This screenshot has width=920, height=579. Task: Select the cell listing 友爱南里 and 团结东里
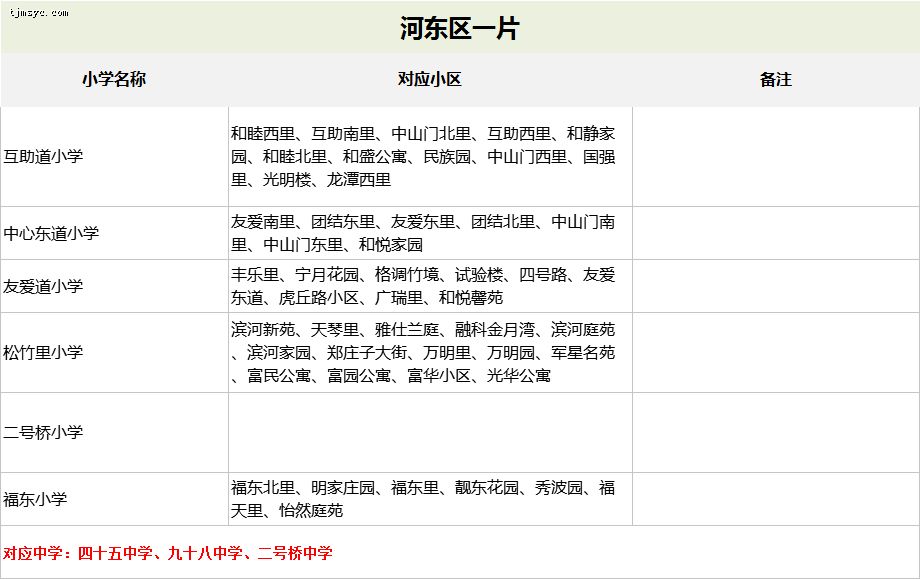pos(429,233)
